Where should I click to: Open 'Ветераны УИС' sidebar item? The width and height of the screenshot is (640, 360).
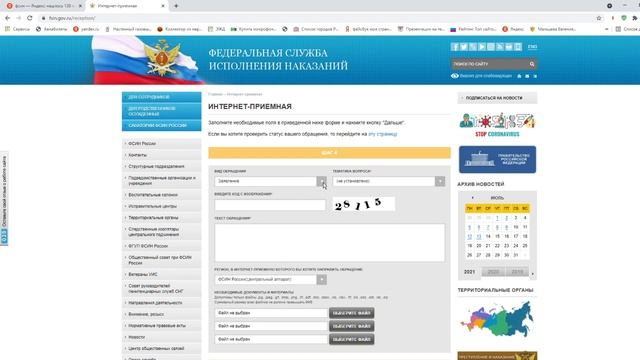[162, 274]
